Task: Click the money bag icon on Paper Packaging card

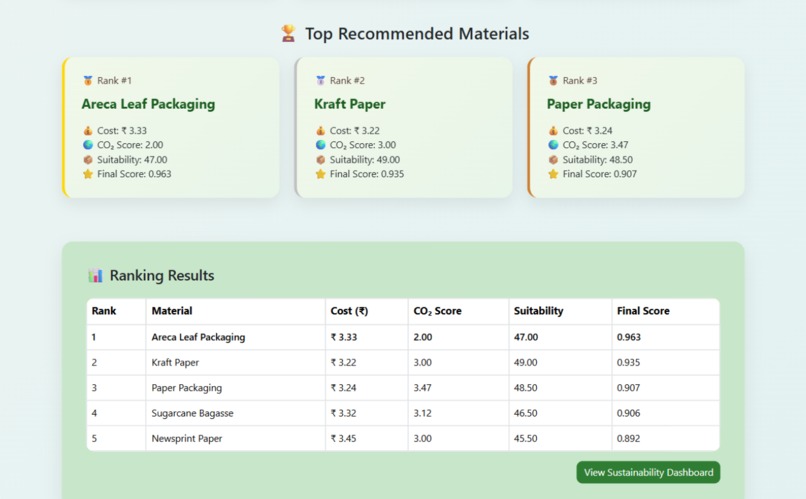Action: [553, 131]
